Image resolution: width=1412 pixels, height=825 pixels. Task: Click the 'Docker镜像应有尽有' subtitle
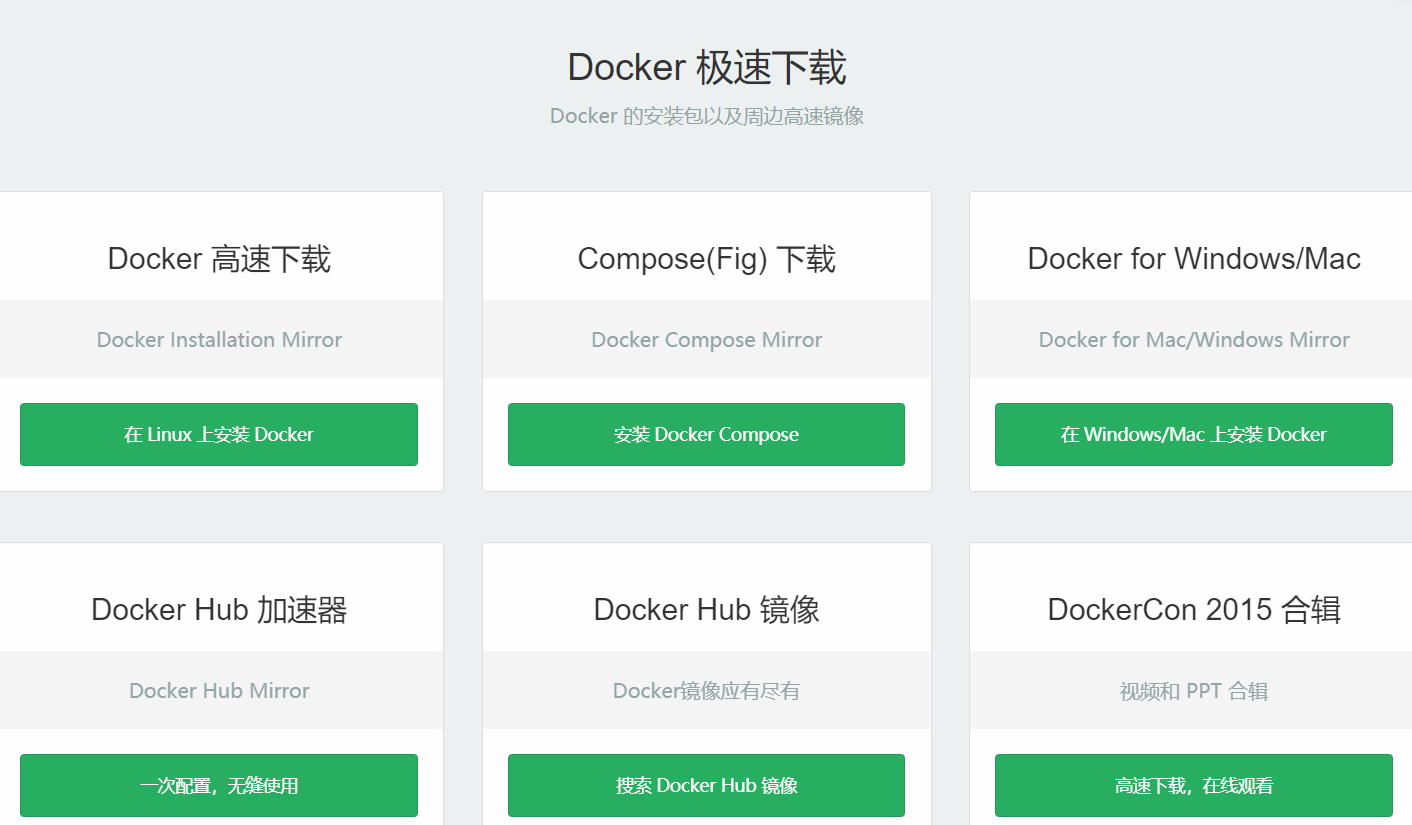[706, 691]
